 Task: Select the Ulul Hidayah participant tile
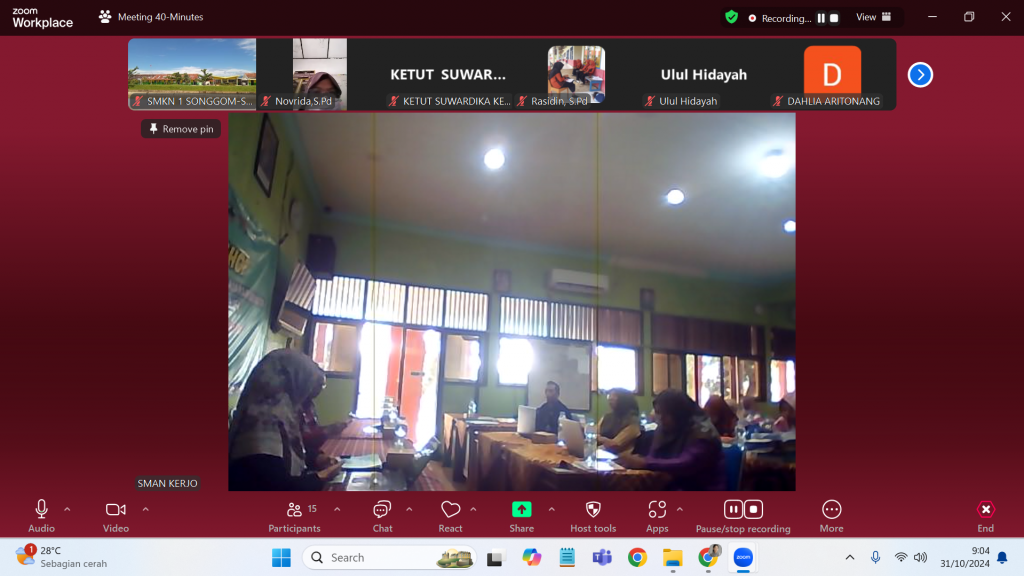point(704,74)
